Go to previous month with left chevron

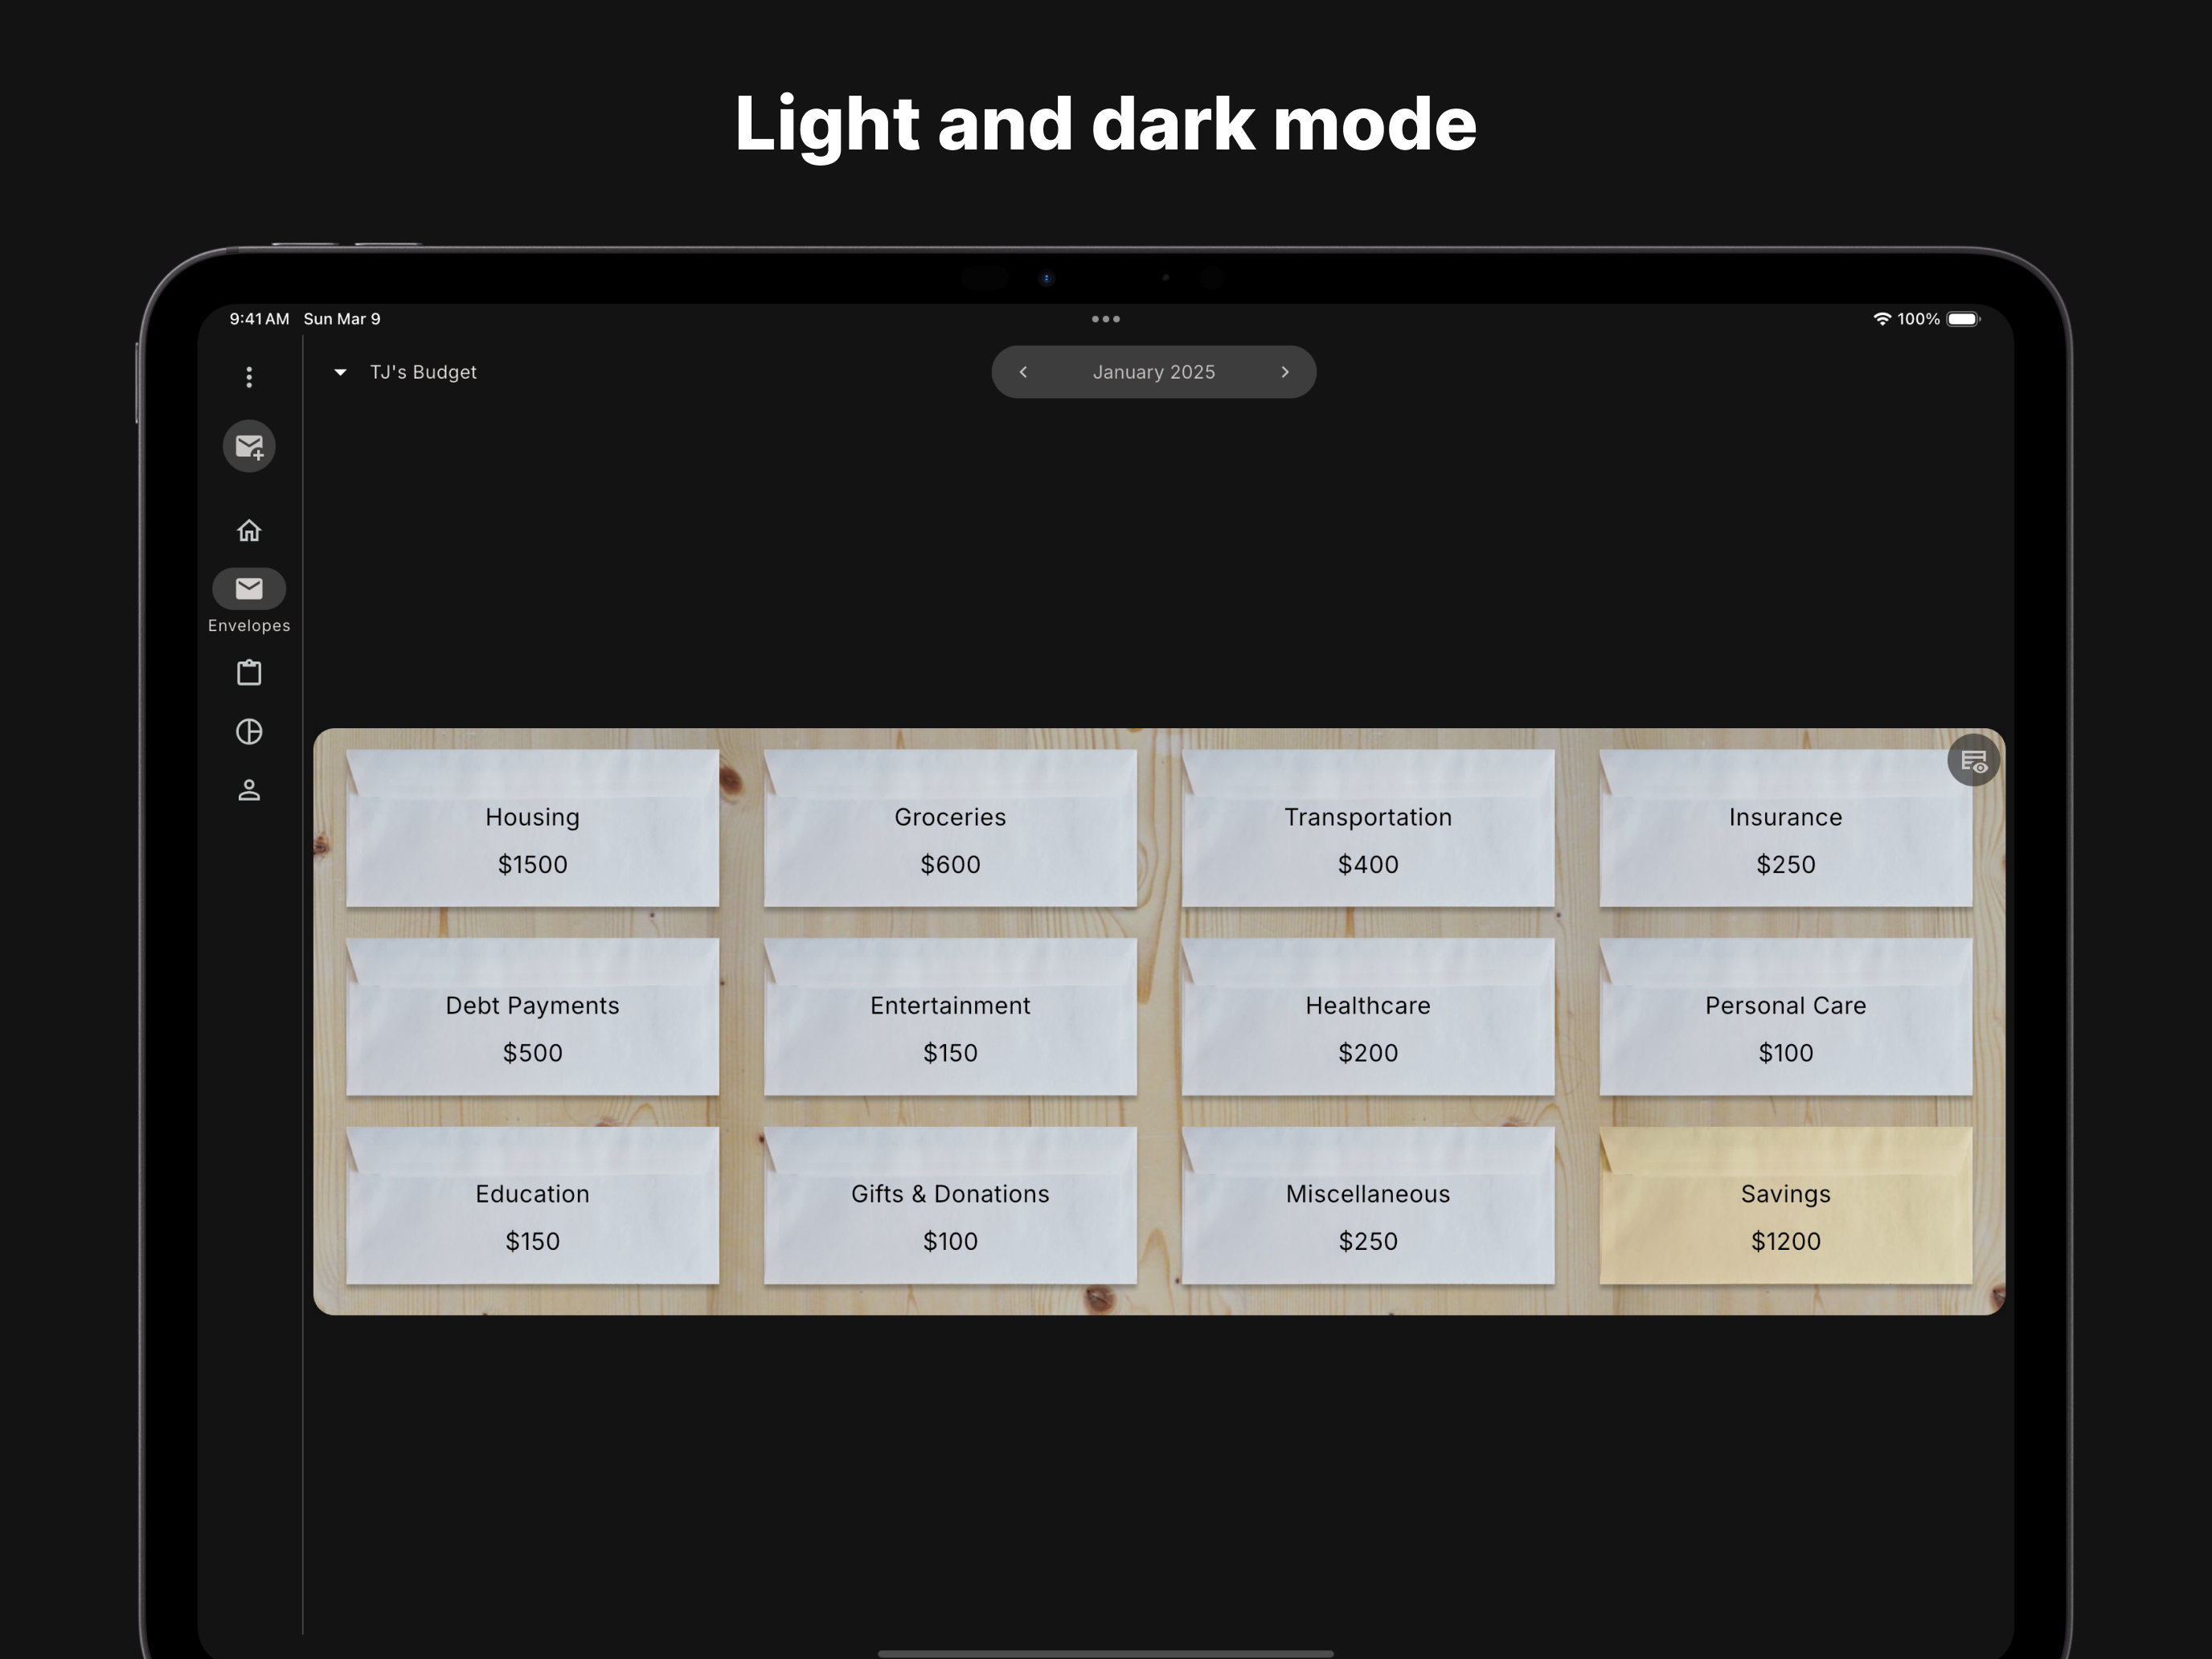[x=1023, y=372]
